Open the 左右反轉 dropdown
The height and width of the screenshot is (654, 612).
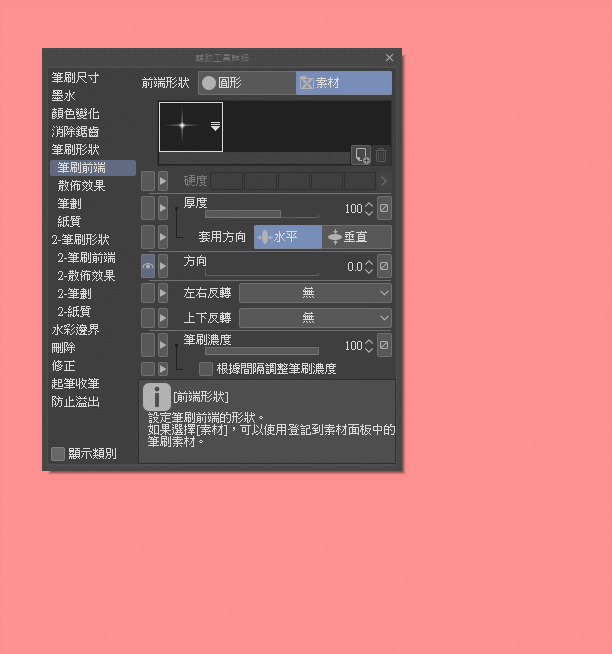coord(315,293)
